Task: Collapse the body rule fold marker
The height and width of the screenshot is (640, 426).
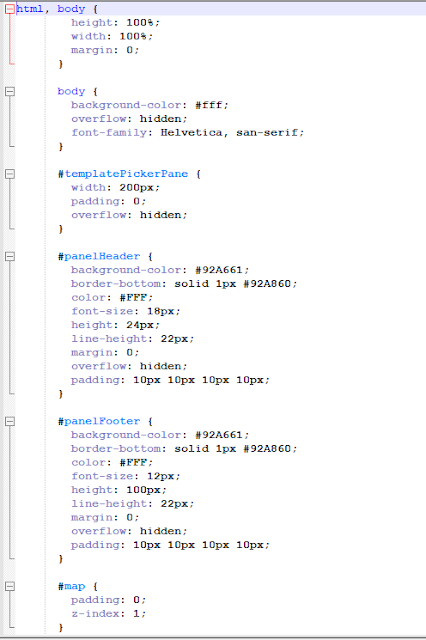Action: (10, 91)
